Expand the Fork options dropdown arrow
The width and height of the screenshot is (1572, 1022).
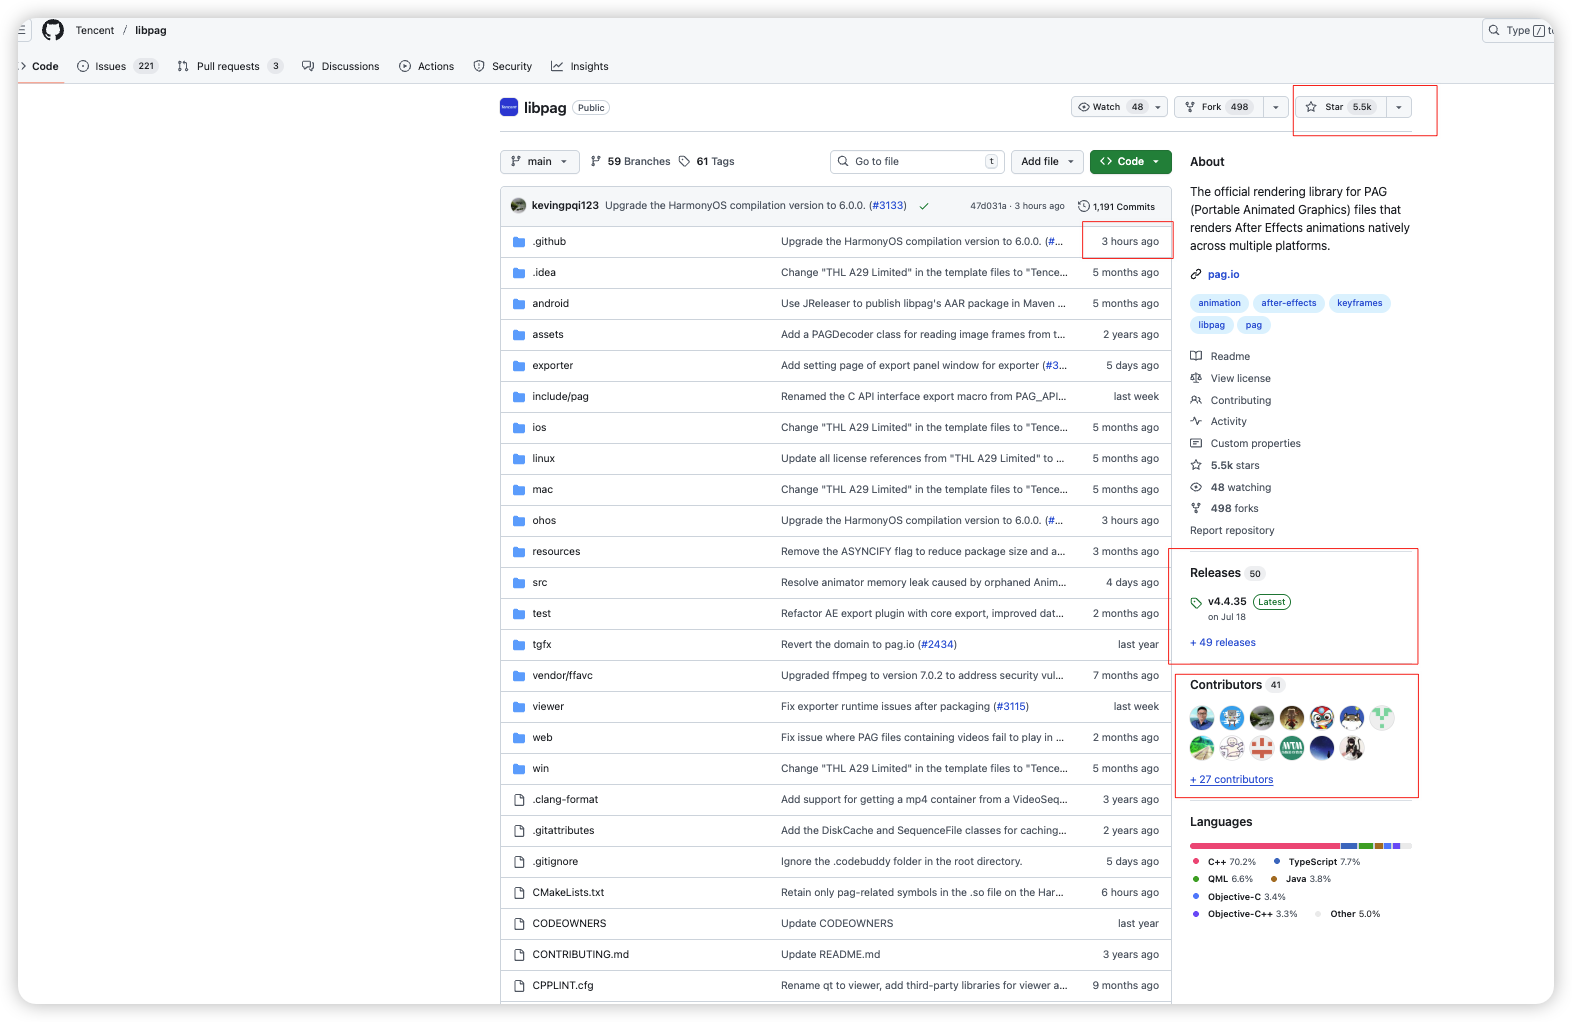(x=1276, y=107)
